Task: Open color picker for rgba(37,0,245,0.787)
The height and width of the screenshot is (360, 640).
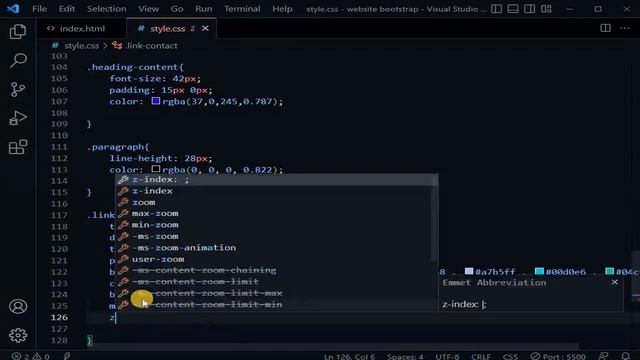Action: pyautogui.click(x=156, y=101)
